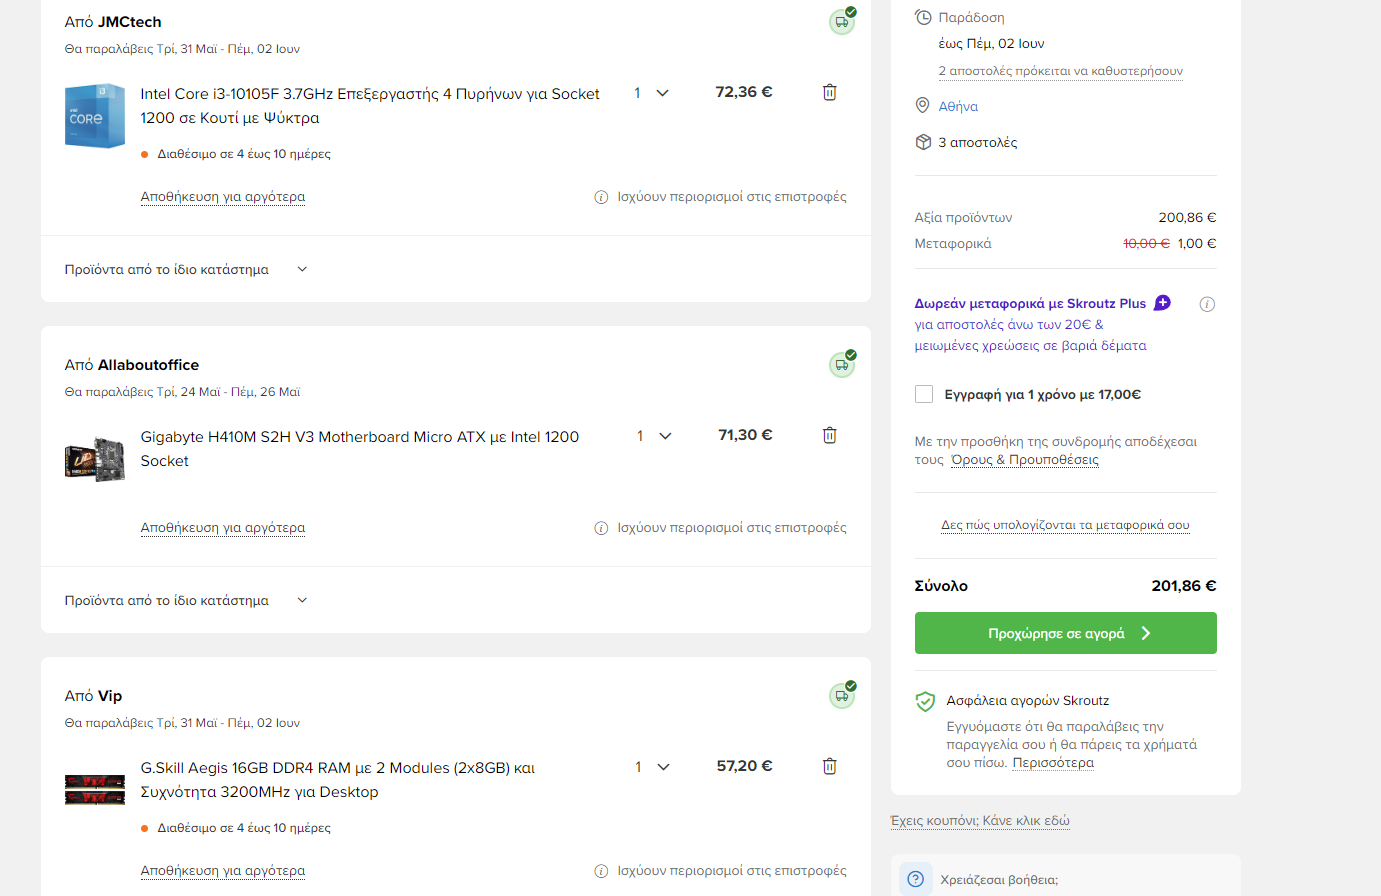Open G.Skill Aegis 16GB DDR4 product title
Screen dimensions: 1381x896
point(338,780)
